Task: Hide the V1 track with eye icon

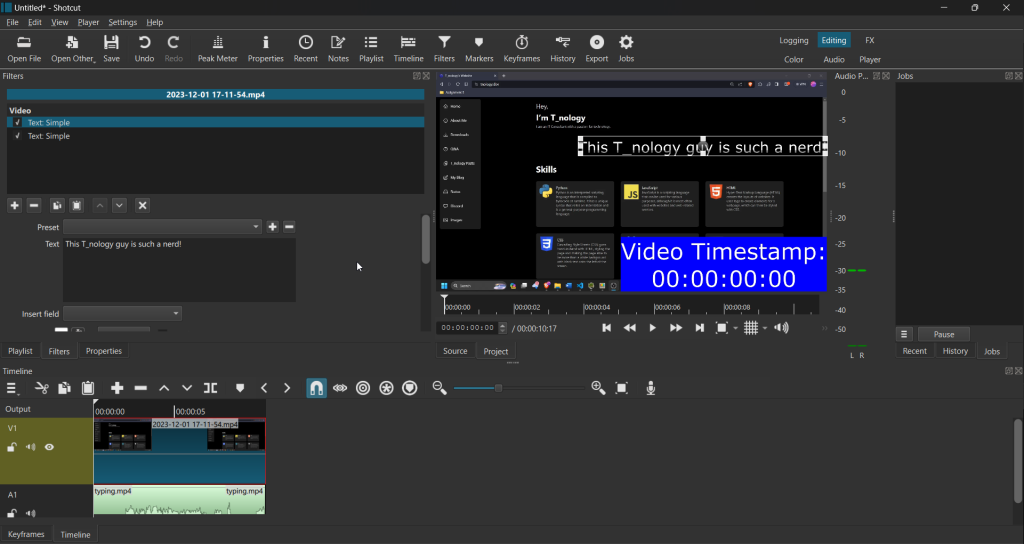Action: pyautogui.click(x=49, y=447)
